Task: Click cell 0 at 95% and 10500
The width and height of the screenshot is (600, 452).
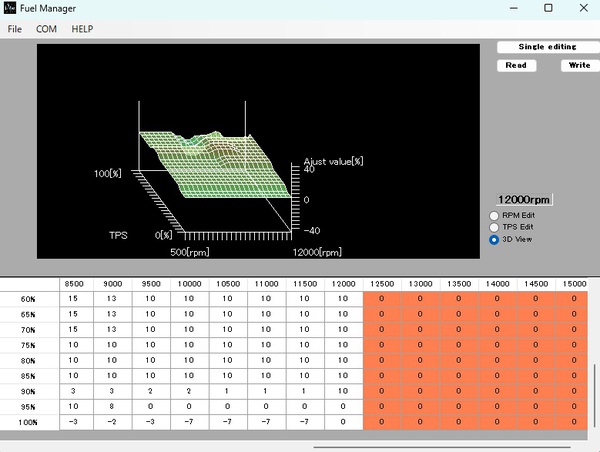Action: coord(228,407)
